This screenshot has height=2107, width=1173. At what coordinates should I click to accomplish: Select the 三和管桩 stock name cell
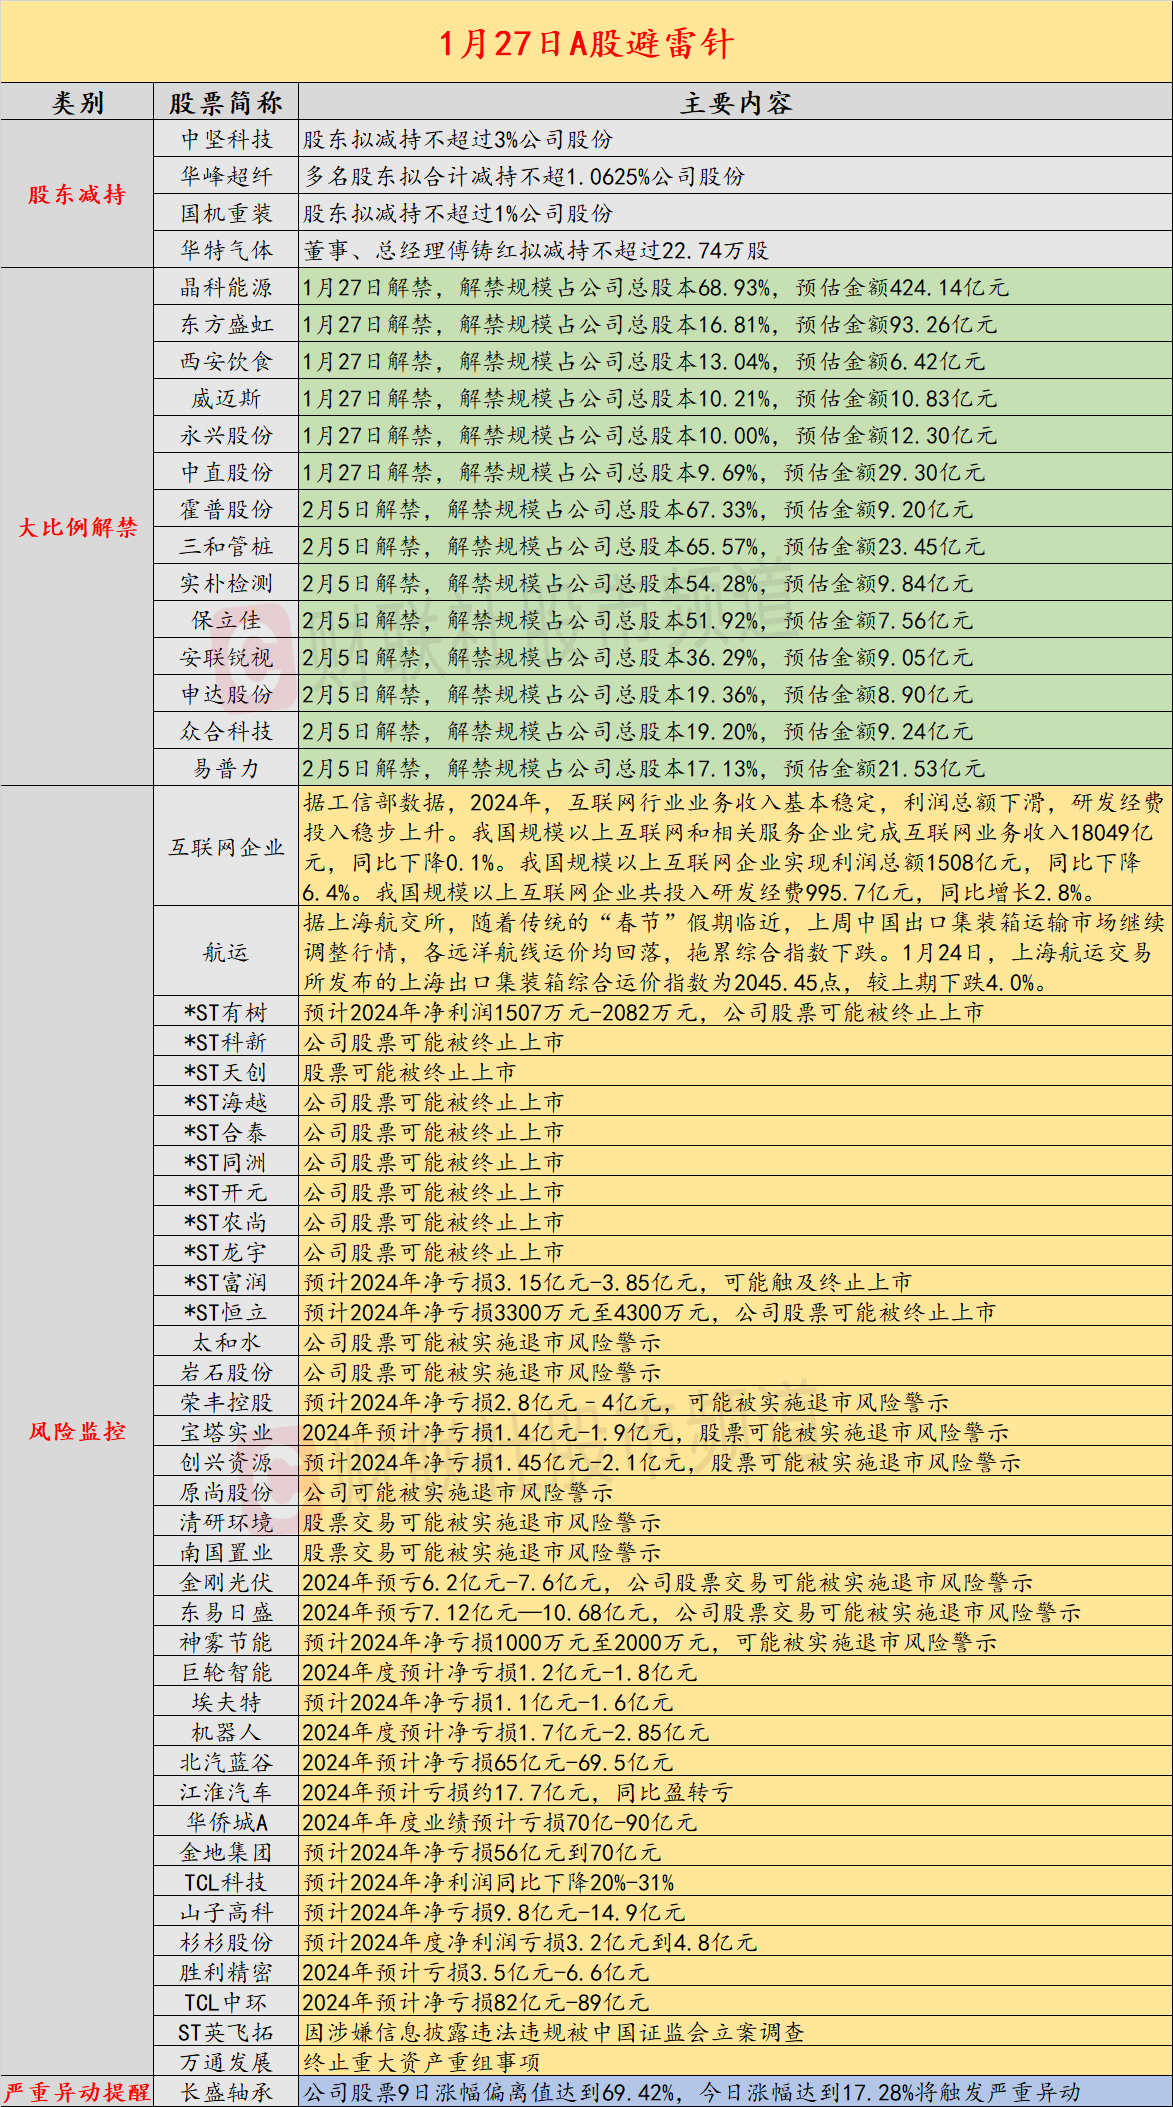pos(226,546)
